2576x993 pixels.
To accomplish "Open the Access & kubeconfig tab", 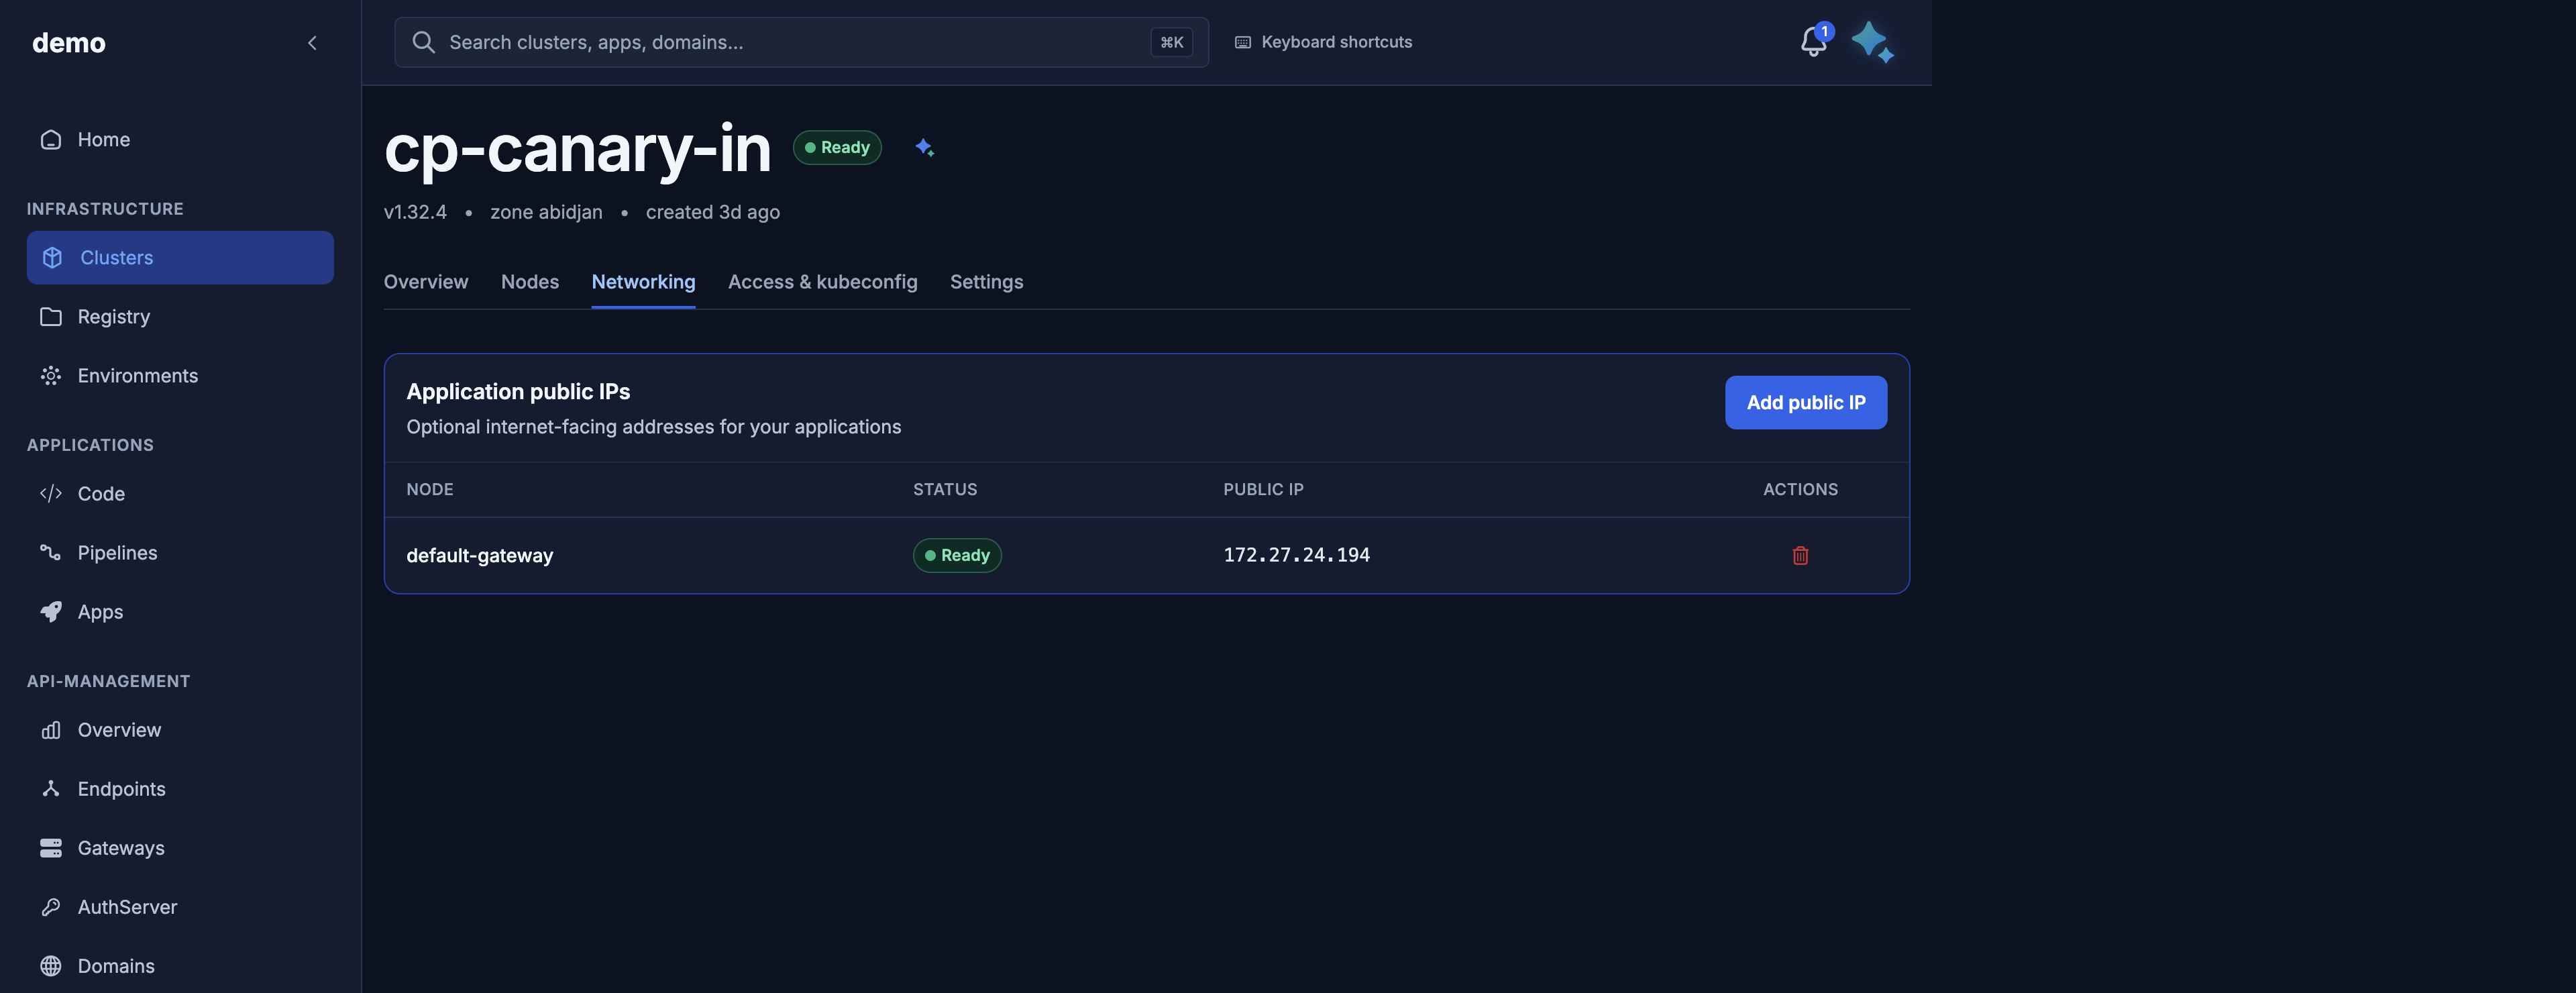I will pyautogui.click(x=822, y=282).
